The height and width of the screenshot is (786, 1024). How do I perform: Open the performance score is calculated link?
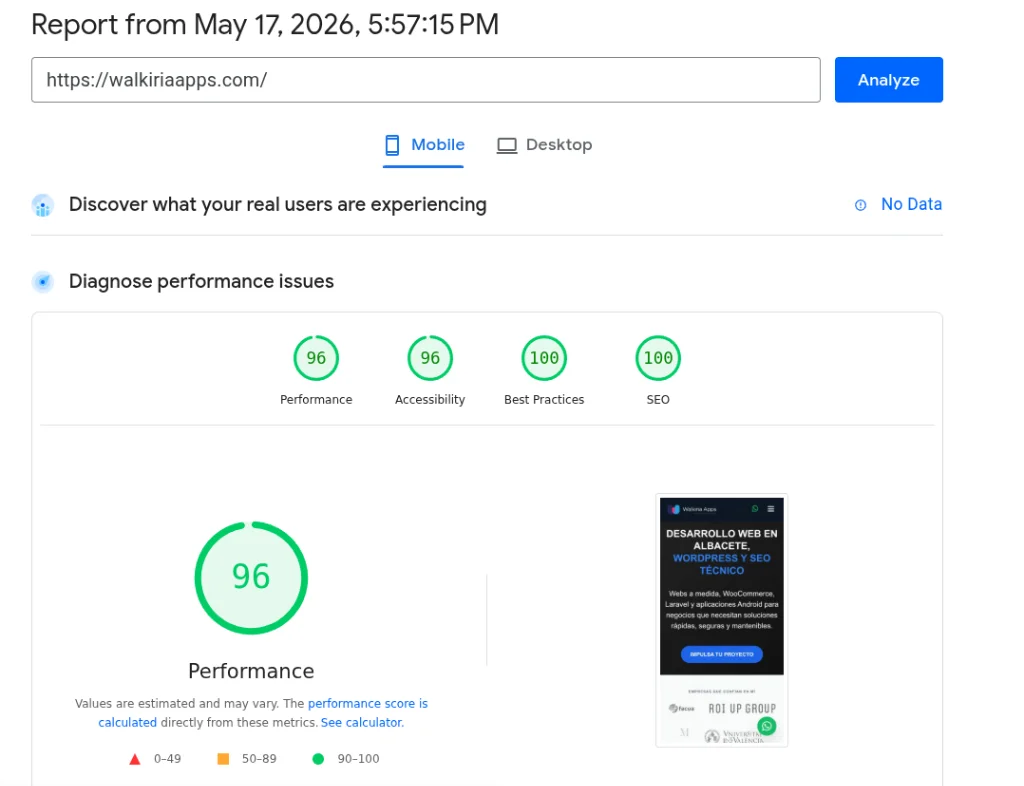pos(263,713)
